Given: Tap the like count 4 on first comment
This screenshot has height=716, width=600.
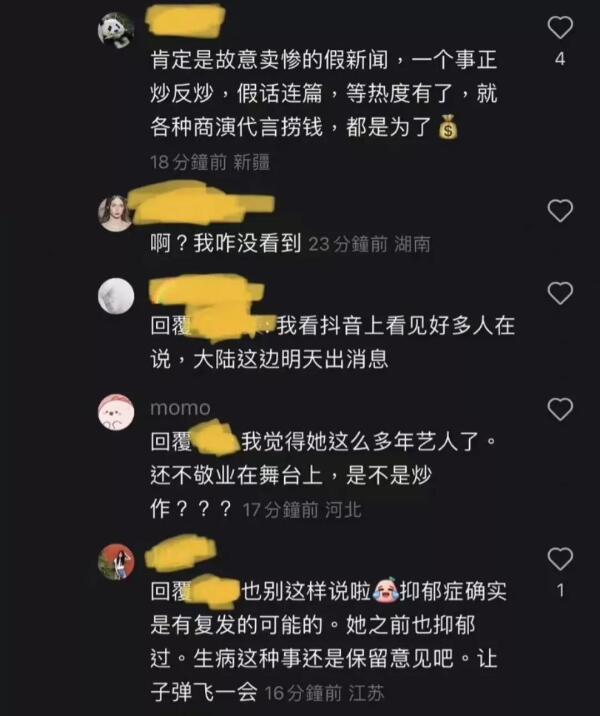Looking at the screenshot, I should point(560,59).
